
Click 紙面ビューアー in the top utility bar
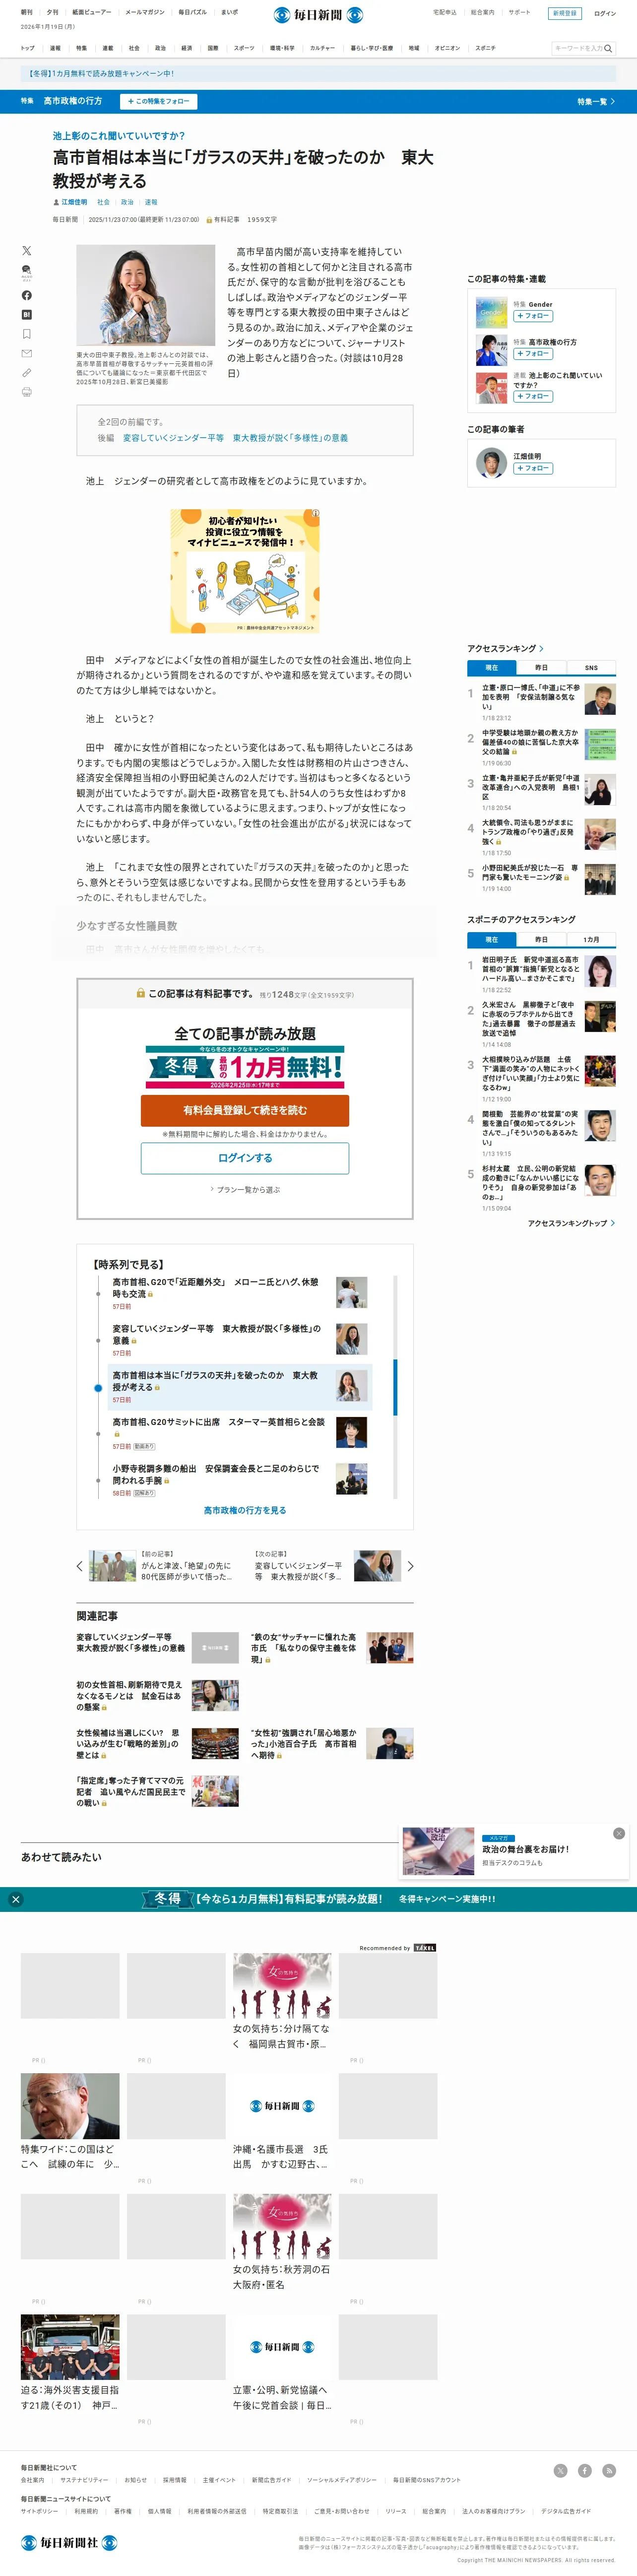click(92, 12)
